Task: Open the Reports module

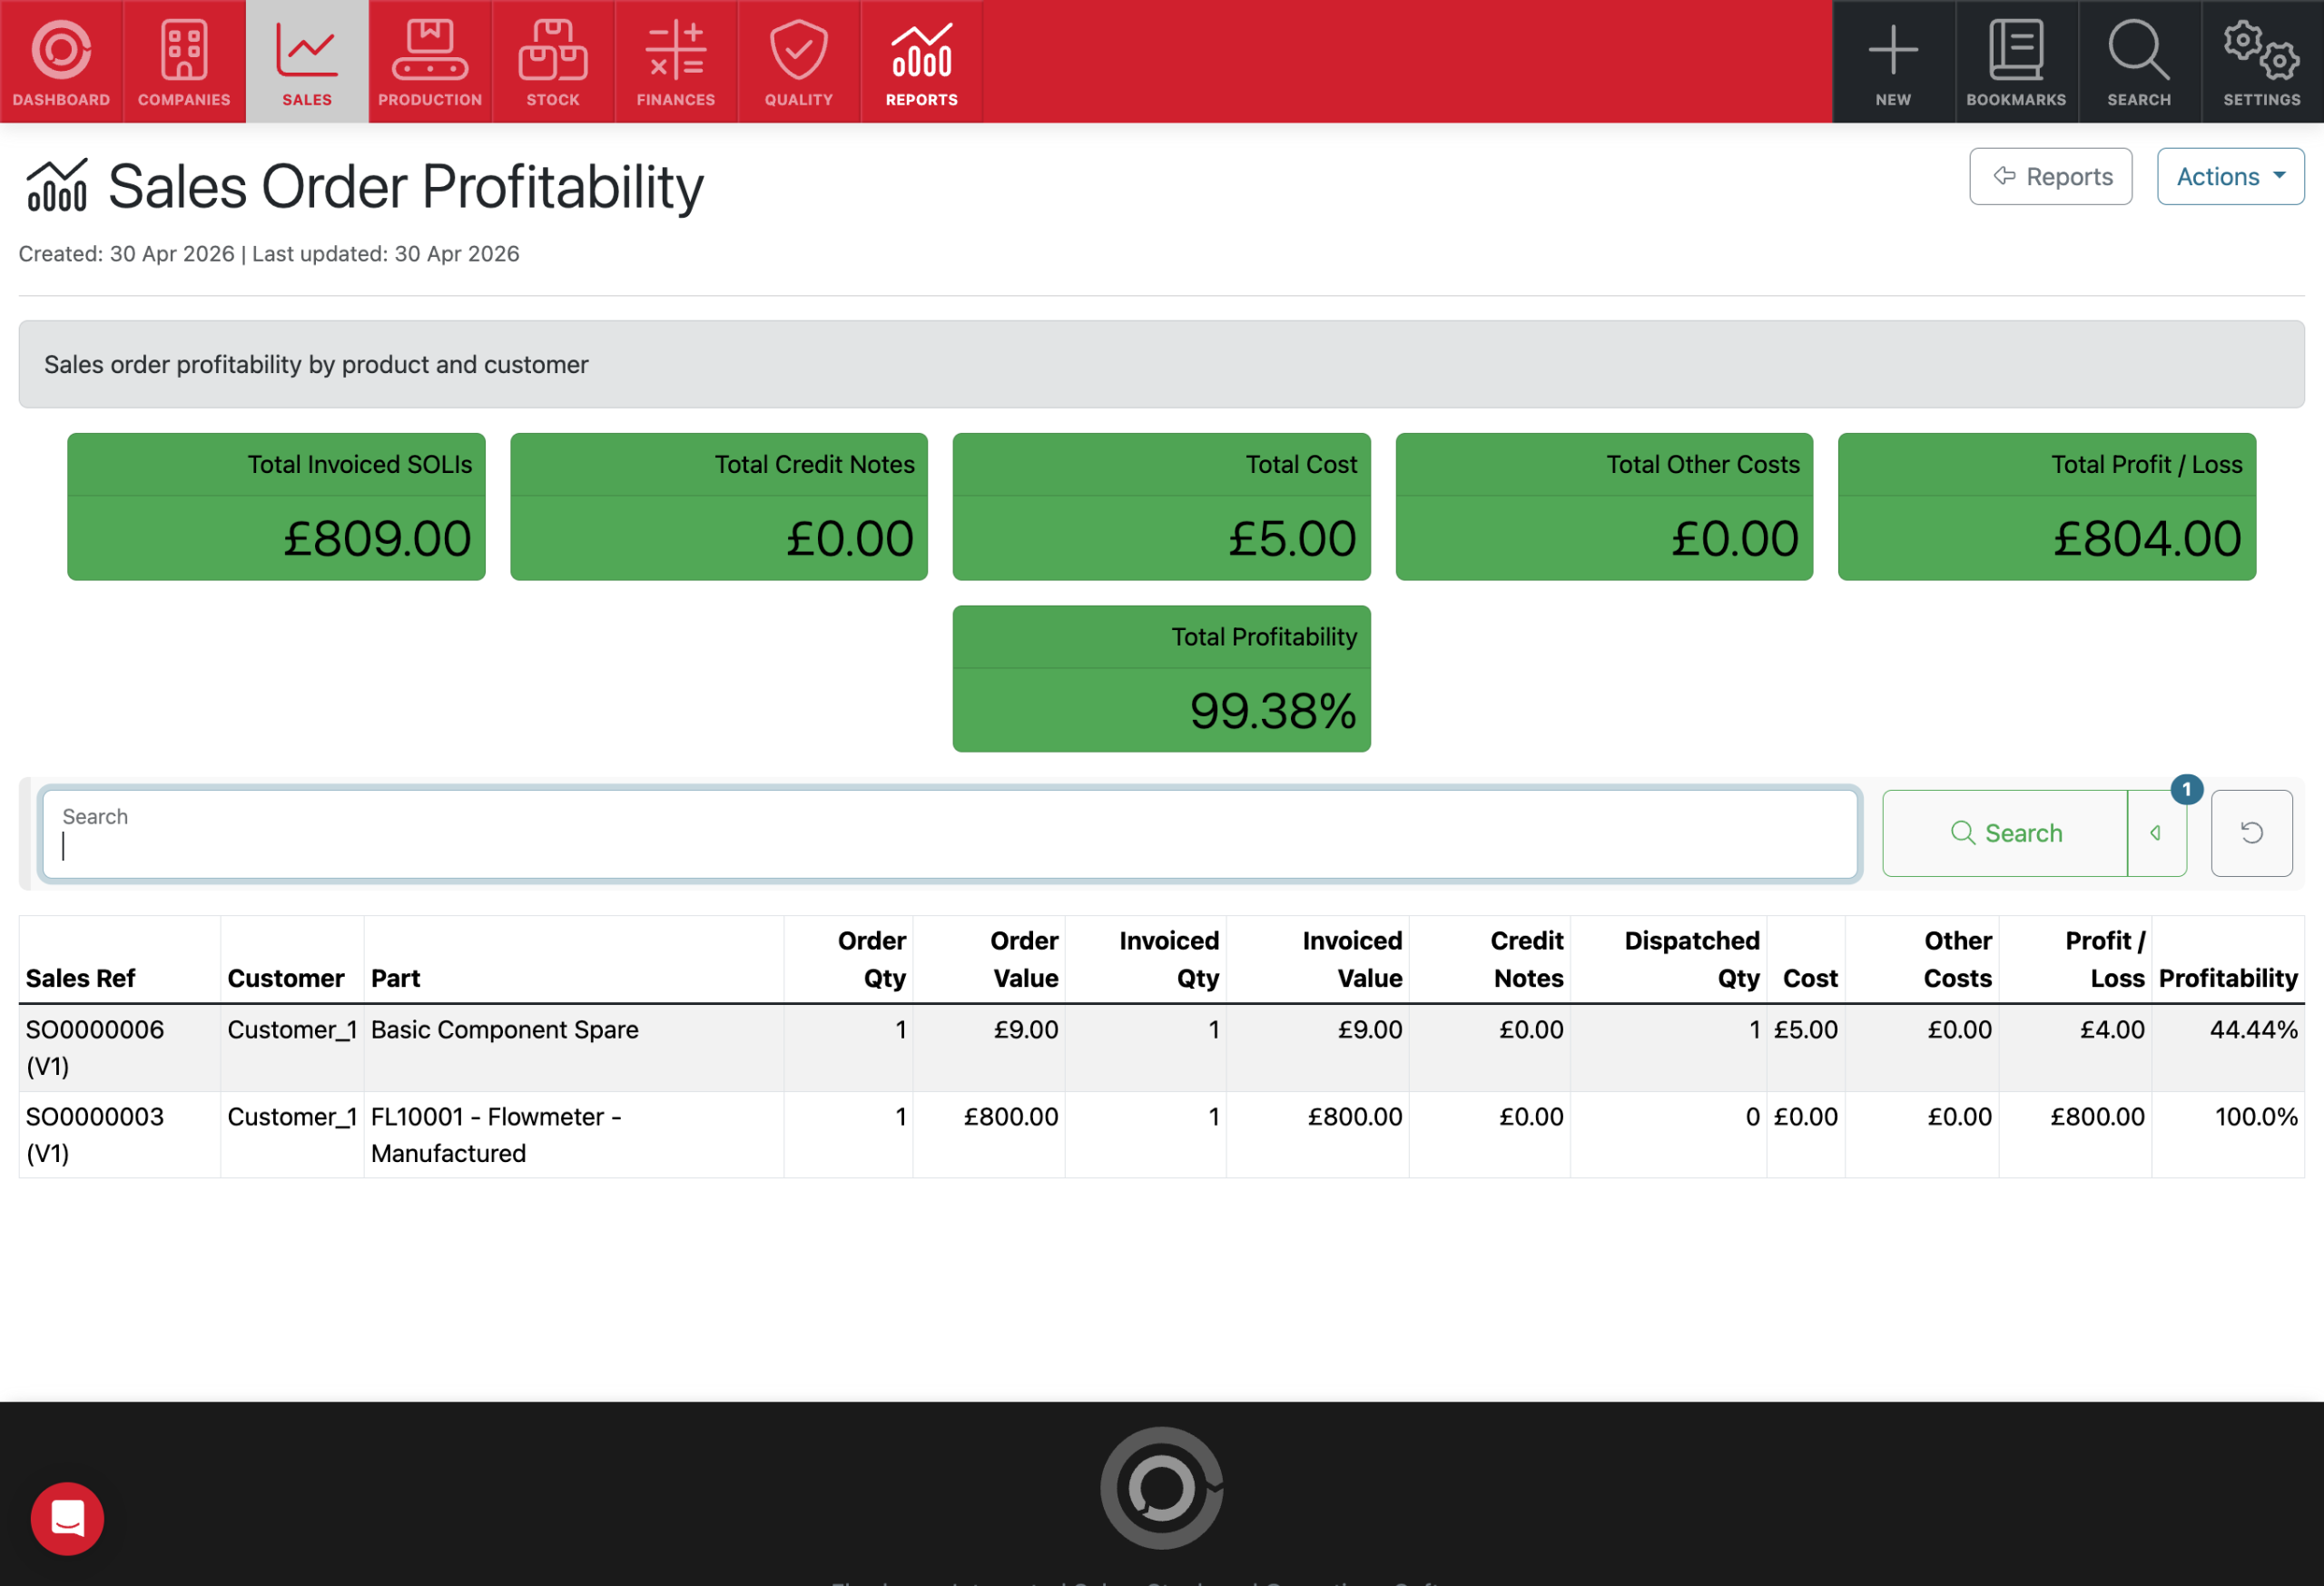Action: click(922, 62)
